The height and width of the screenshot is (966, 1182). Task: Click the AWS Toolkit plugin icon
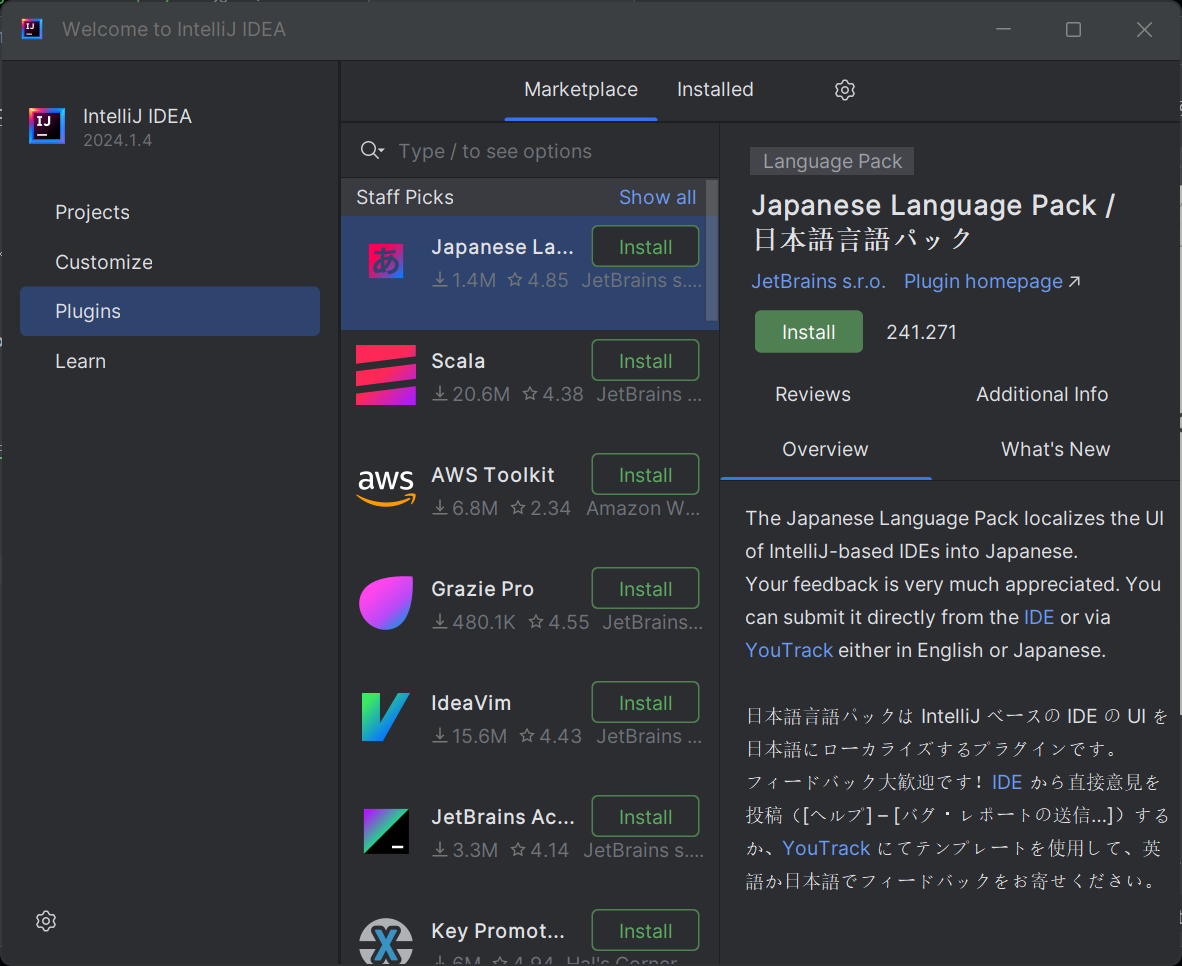pyautogui.click(x=385, y=487)
